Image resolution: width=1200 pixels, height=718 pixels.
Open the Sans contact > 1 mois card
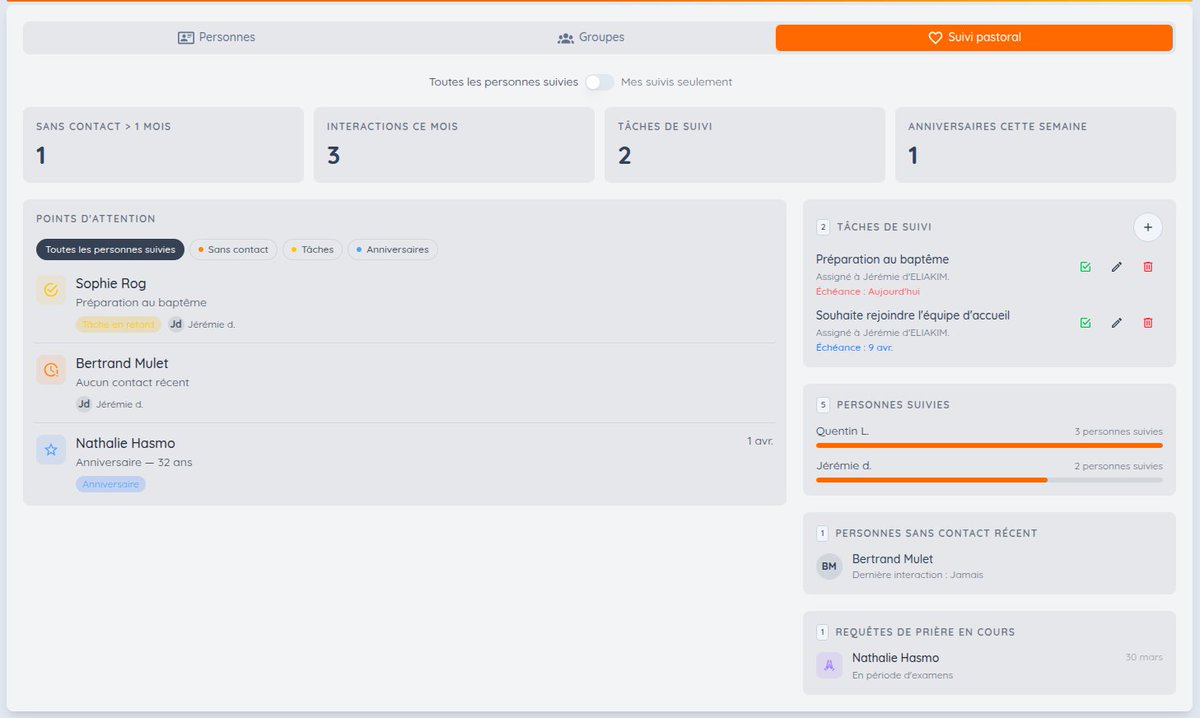tap(163, 145)
